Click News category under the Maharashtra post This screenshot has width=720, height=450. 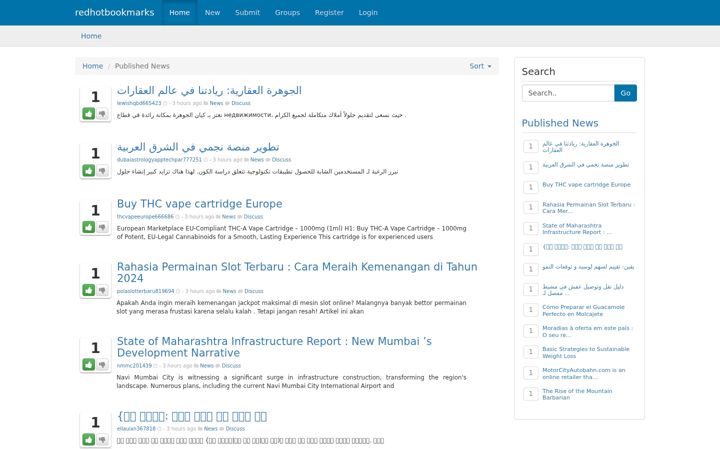click(x=207, y=366)
